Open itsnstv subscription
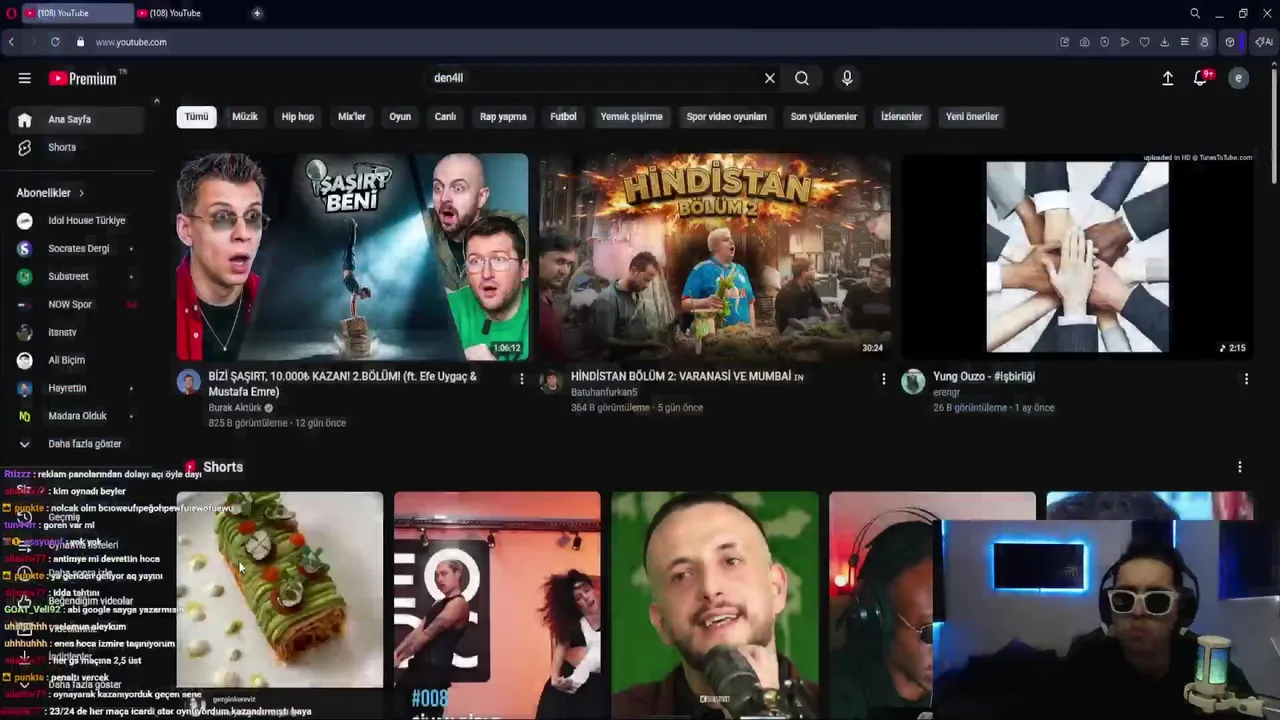Screen dimensions: 1280x720 pyautogui.click(x=78, y=332)
